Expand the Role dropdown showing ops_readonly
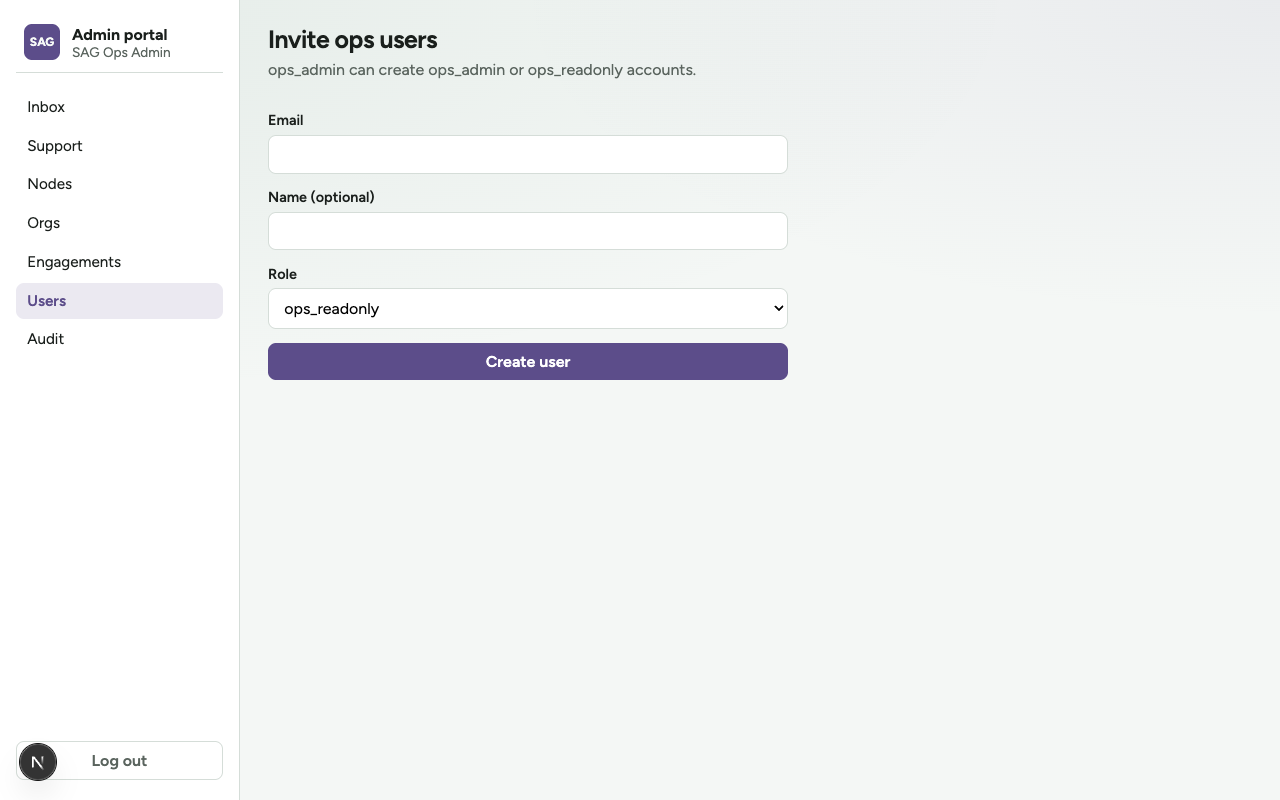 [528, 309]
